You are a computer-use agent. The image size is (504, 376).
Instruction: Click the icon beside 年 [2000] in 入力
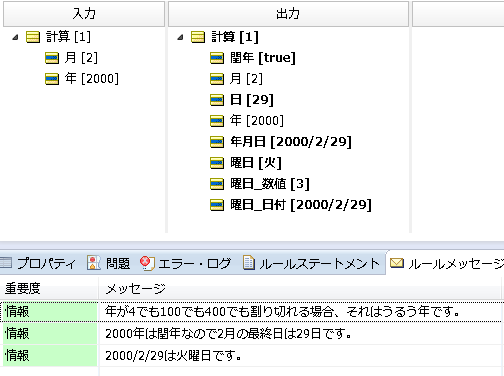click(52, 79)
